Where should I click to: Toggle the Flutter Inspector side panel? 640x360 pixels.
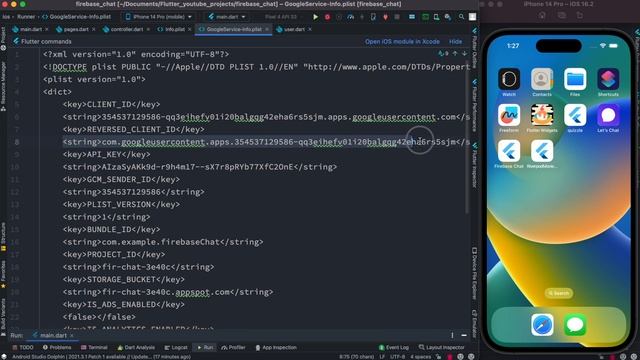coord(474,165)
